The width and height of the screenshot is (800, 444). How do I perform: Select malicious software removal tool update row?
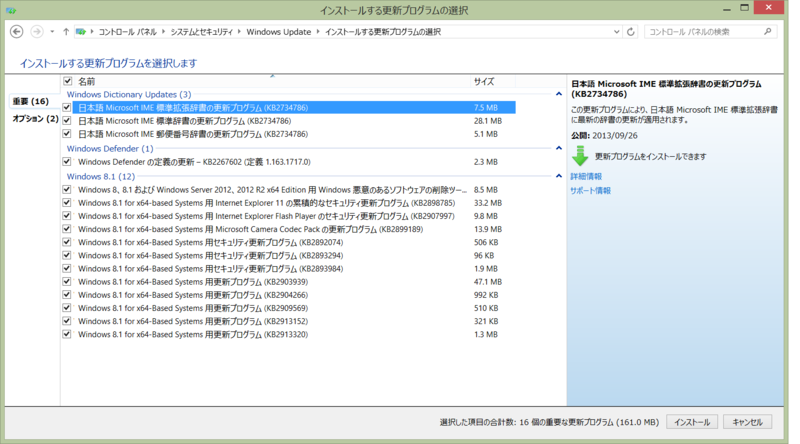coord(288,190)
